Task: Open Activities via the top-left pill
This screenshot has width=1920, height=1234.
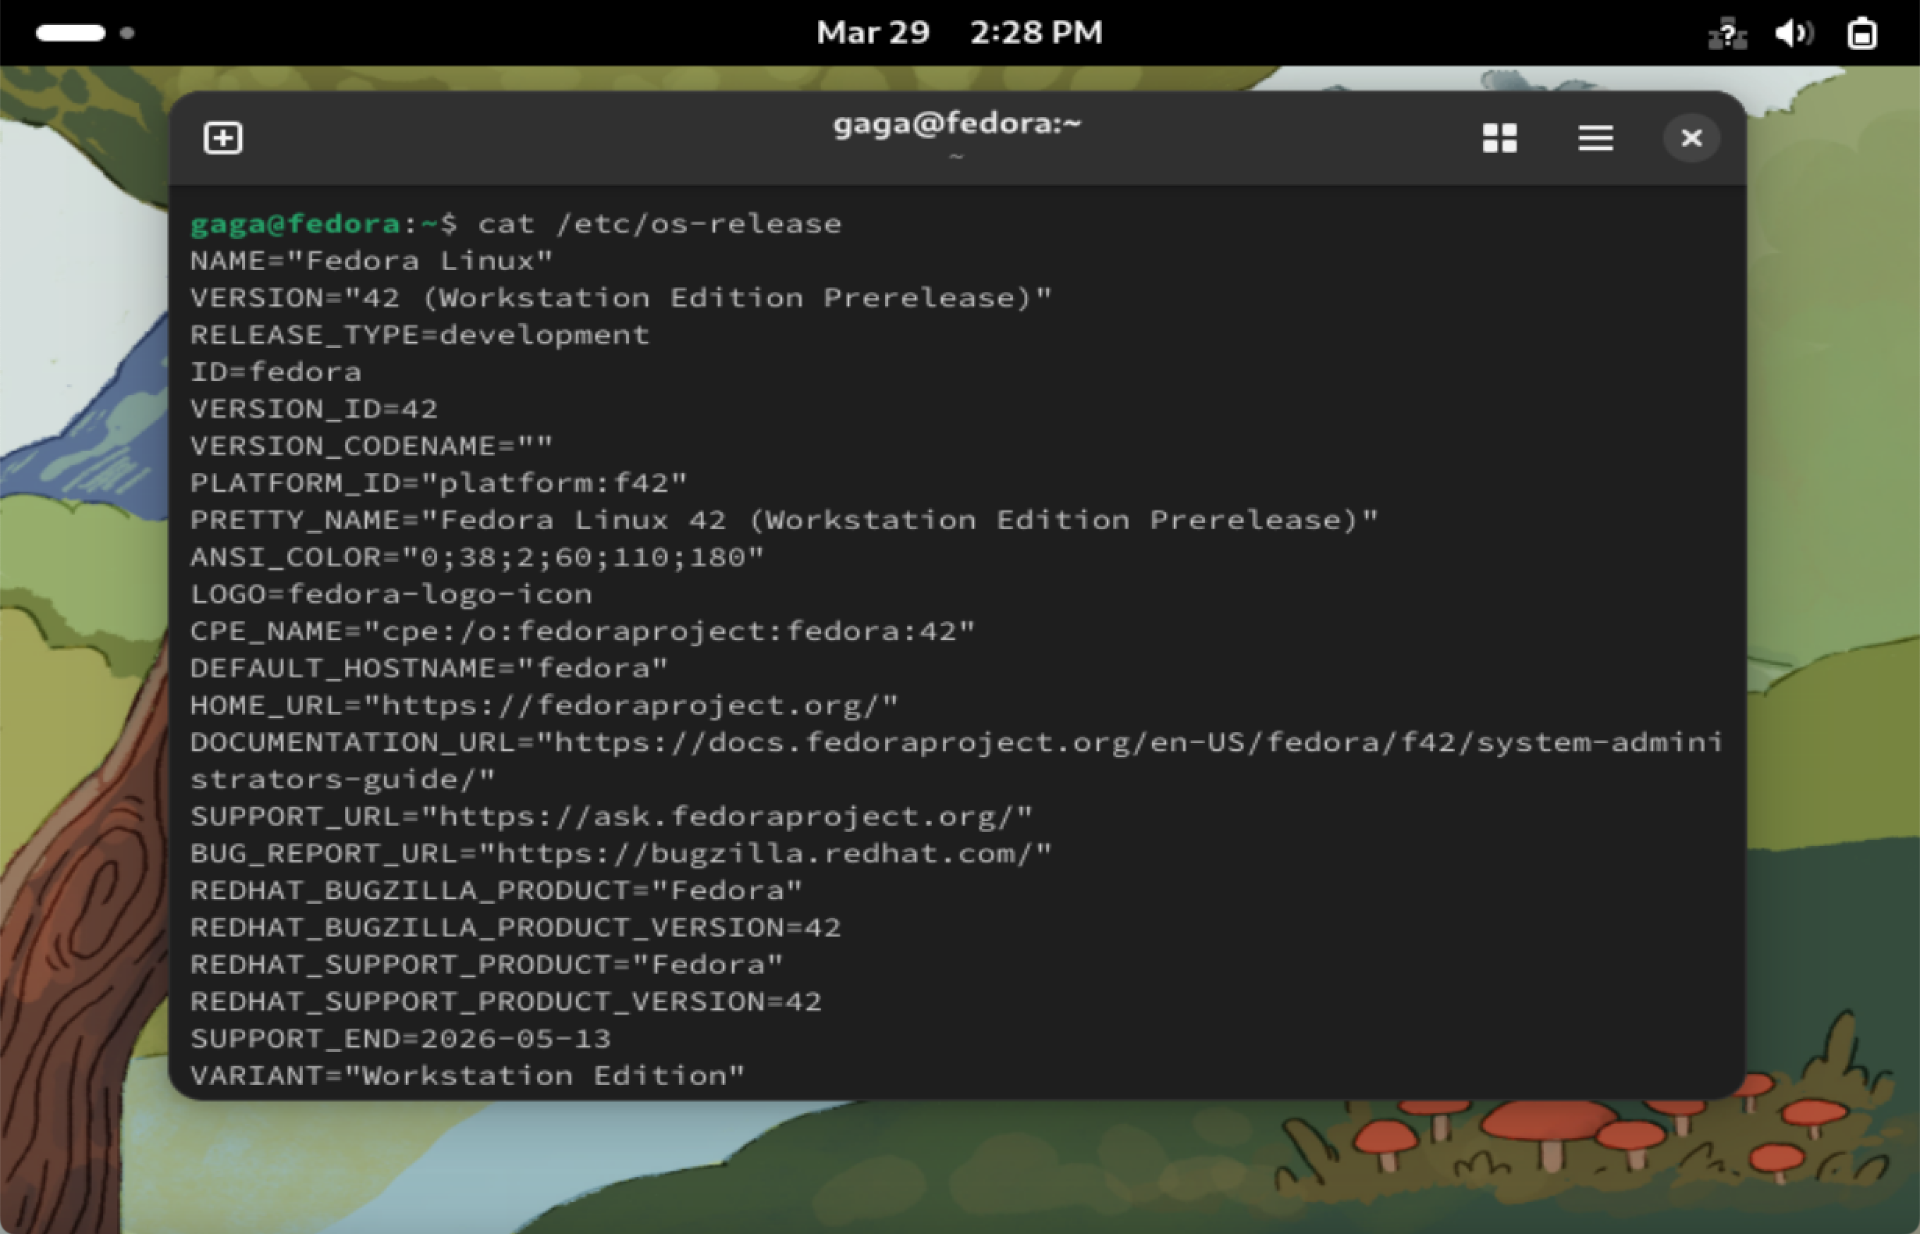Action: (x=70, y=33)
